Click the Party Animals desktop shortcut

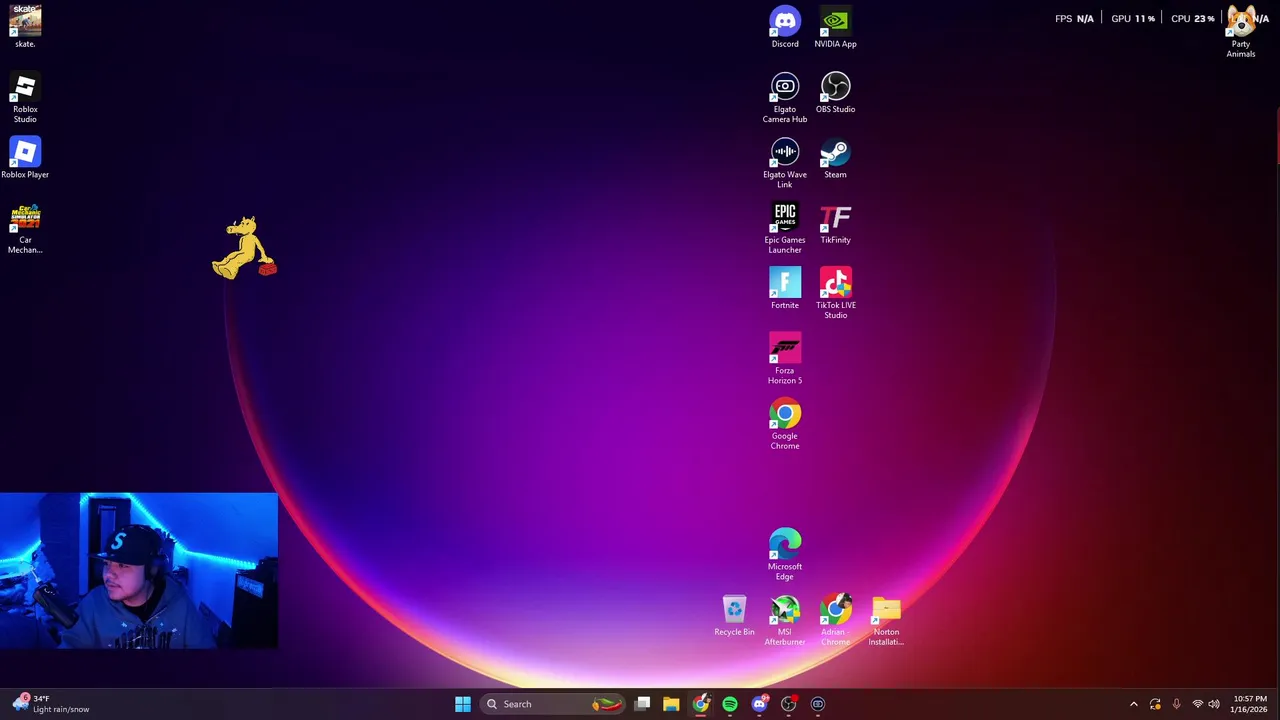(x=1241, y=32)
